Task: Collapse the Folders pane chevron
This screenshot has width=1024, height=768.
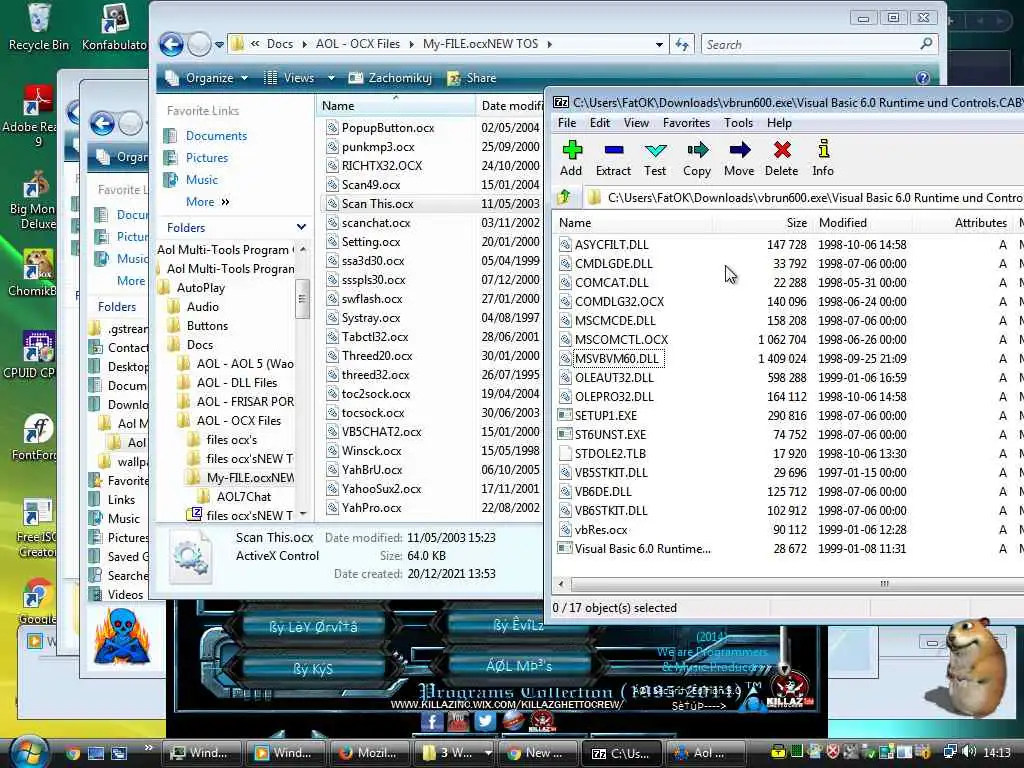Action: pos(301,227)
